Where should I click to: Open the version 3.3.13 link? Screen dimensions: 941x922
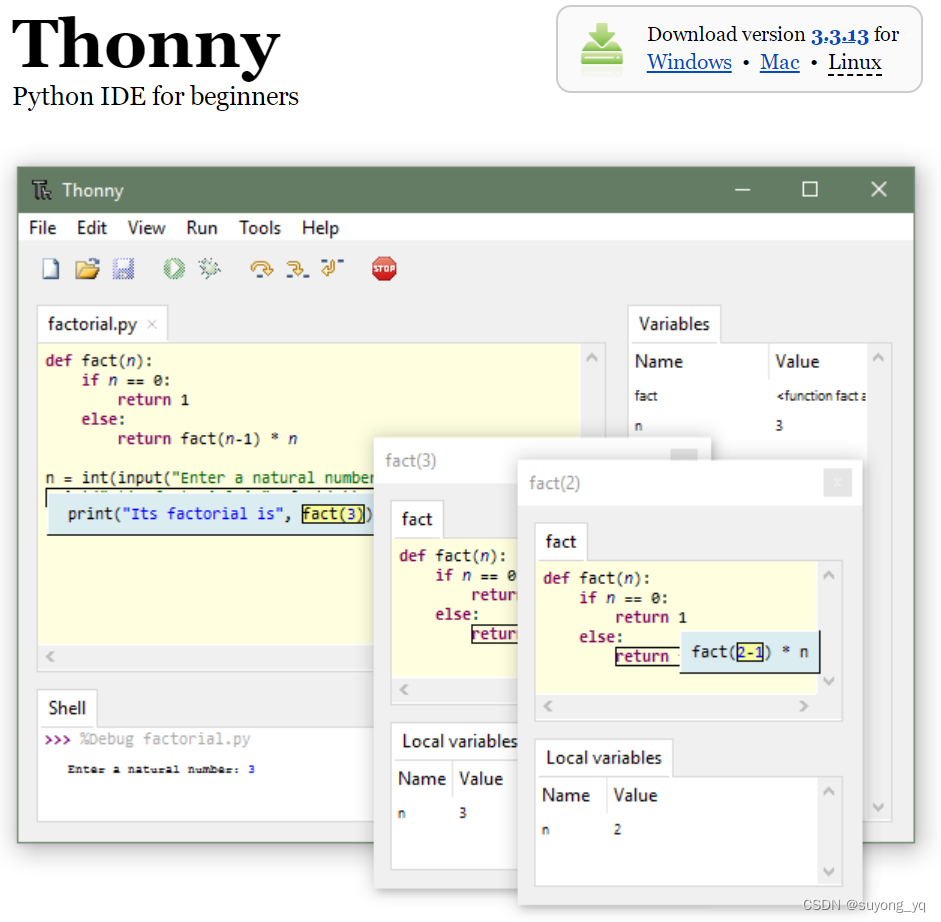point(840,35)
